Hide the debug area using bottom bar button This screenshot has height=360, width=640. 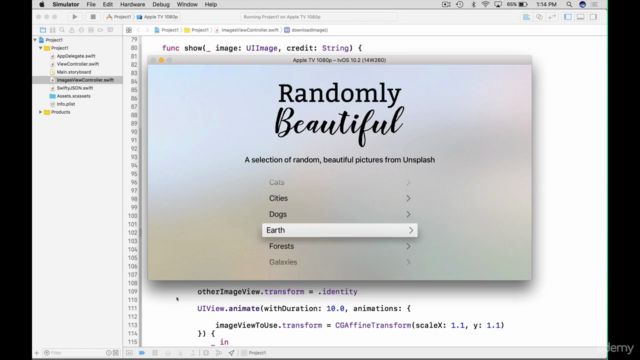click(x=129, y=353)
